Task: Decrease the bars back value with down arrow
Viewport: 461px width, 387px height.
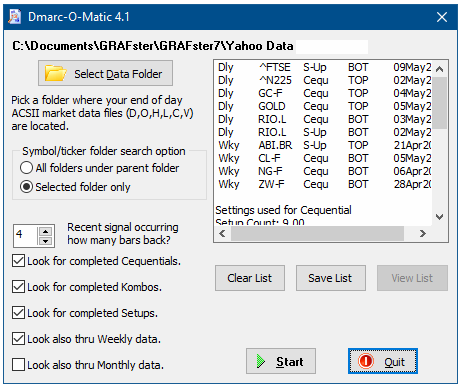Action: coord(45,241)
